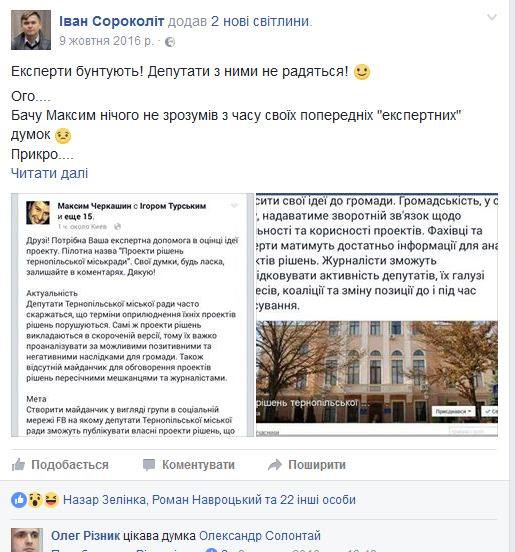The width and height of the screenshot is (515, 552).
Task: Open Олег Різник commenter profile
Action: point(85,536)
